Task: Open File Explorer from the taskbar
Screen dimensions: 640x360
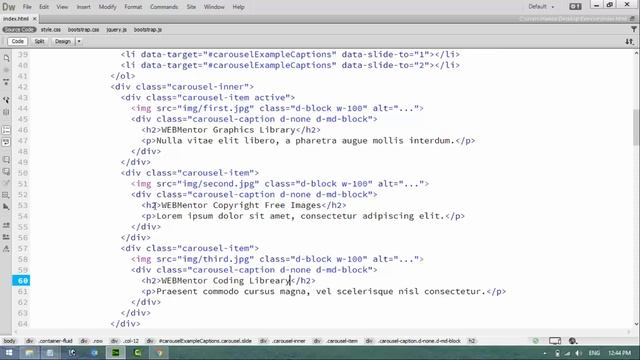Action: (29, 353)
